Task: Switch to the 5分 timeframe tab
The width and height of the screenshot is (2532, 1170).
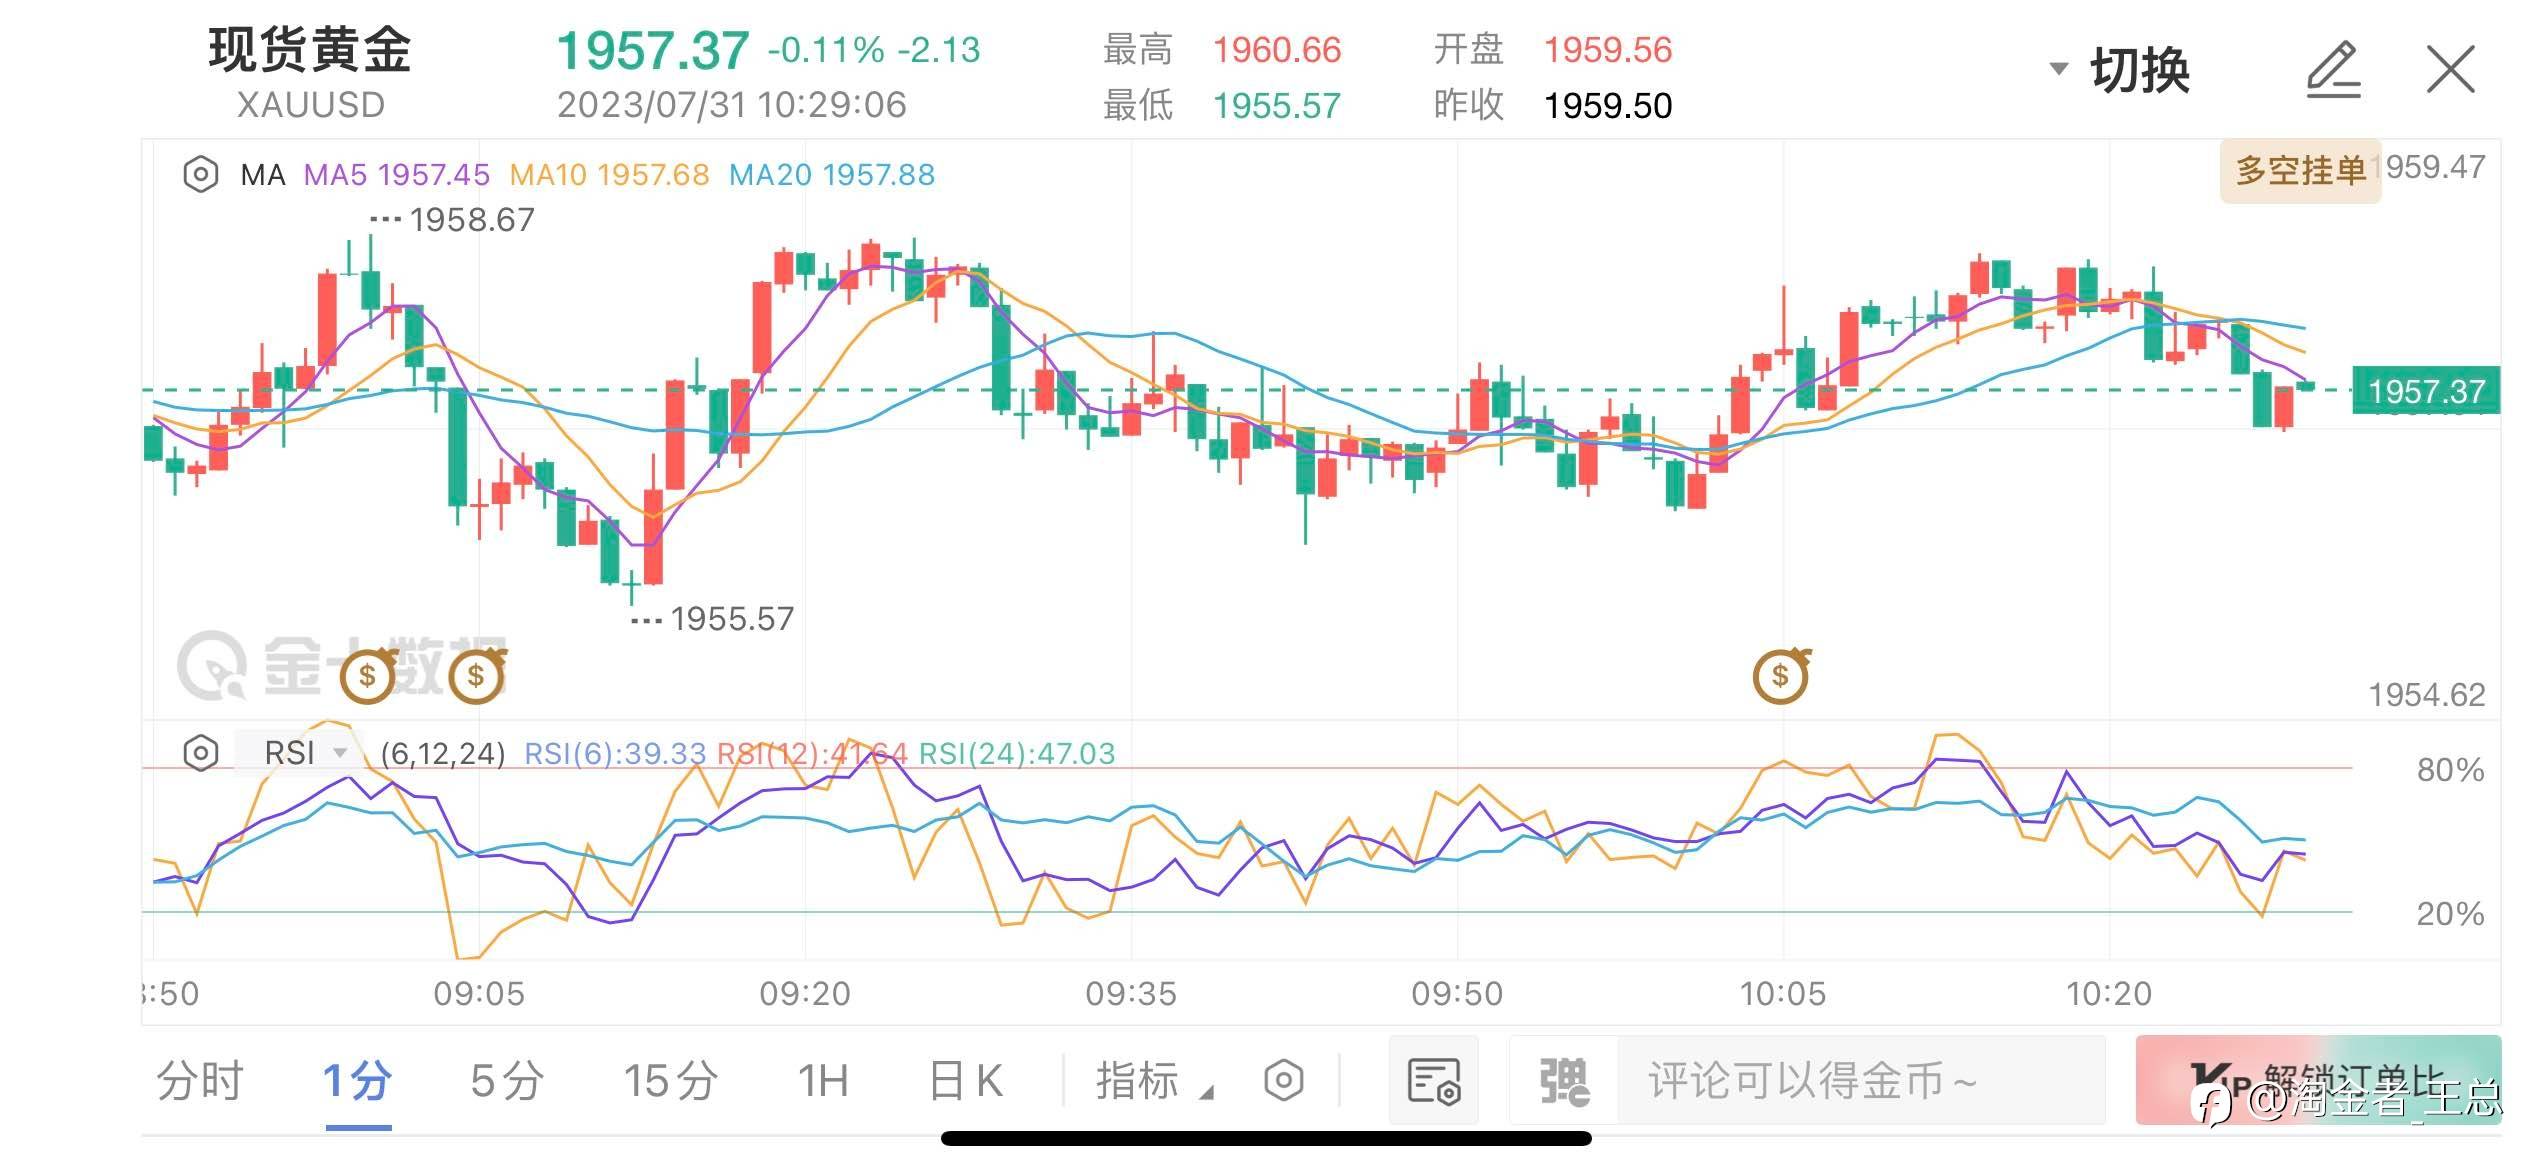Action: coord(507,1081)
